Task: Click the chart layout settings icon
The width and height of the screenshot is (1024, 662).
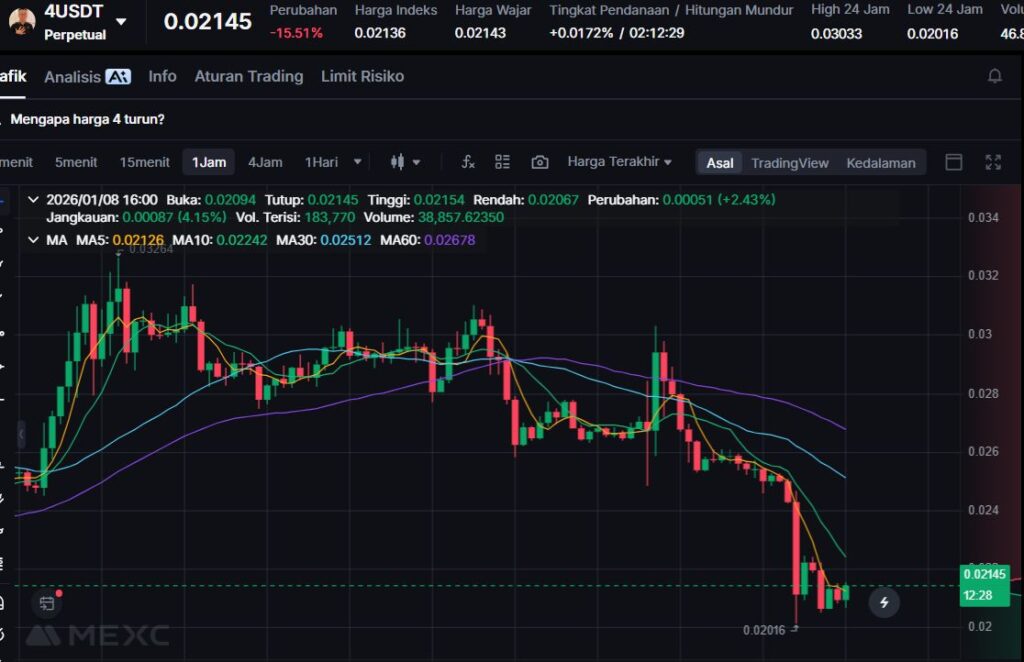Action: pyautogui.click(x=502, y=162)
